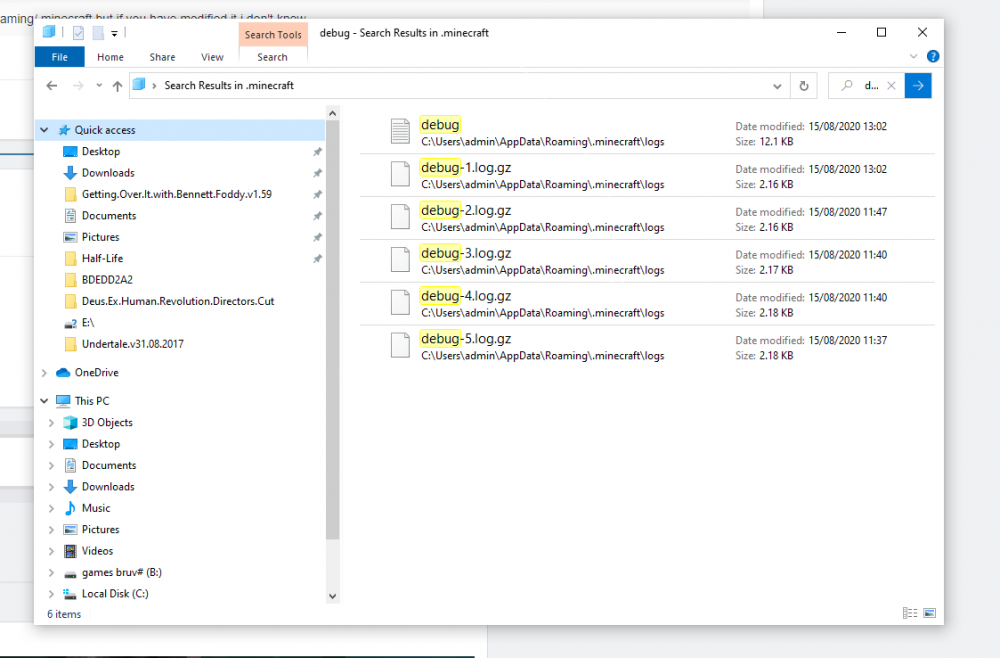Maximize the Explorer window
Viewport: 1000px width, 658px height.
point(881,33)
